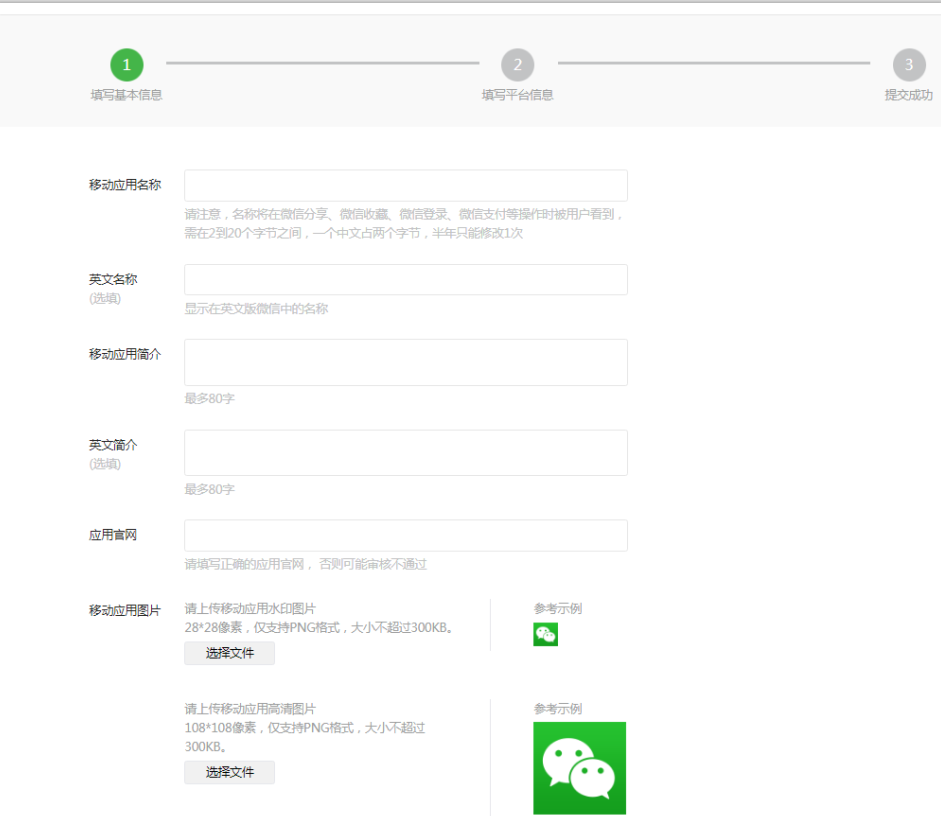Click the 英文简介 field label
This screenshot has width=941, height=816.
coord(113,445)
